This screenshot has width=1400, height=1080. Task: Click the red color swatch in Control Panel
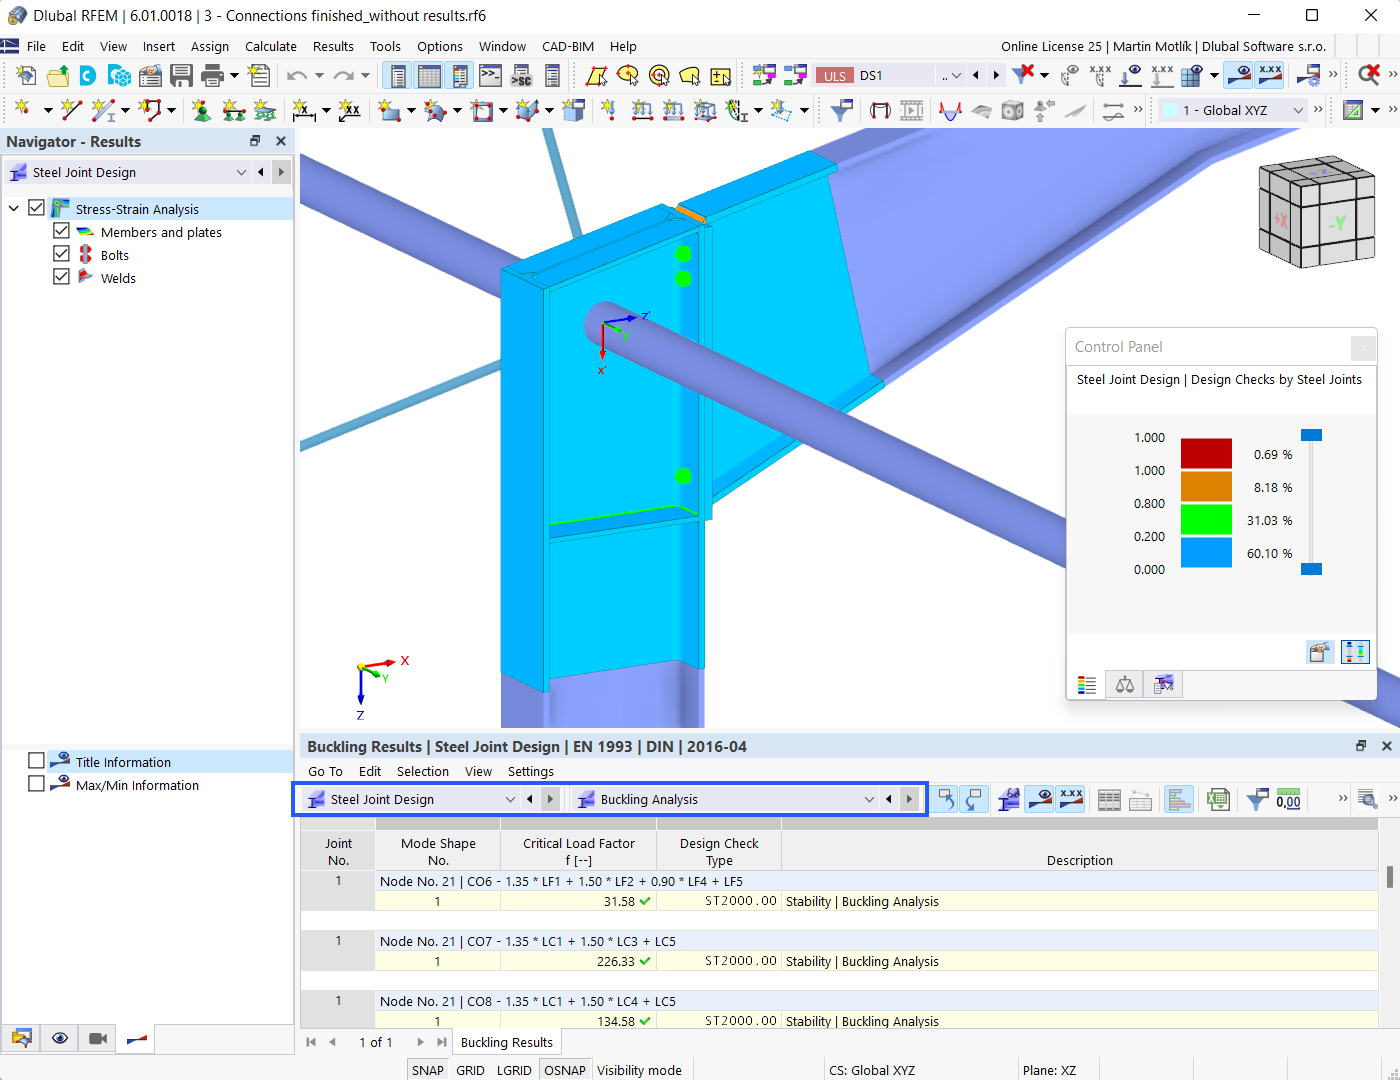click(x=1206, y=453)
